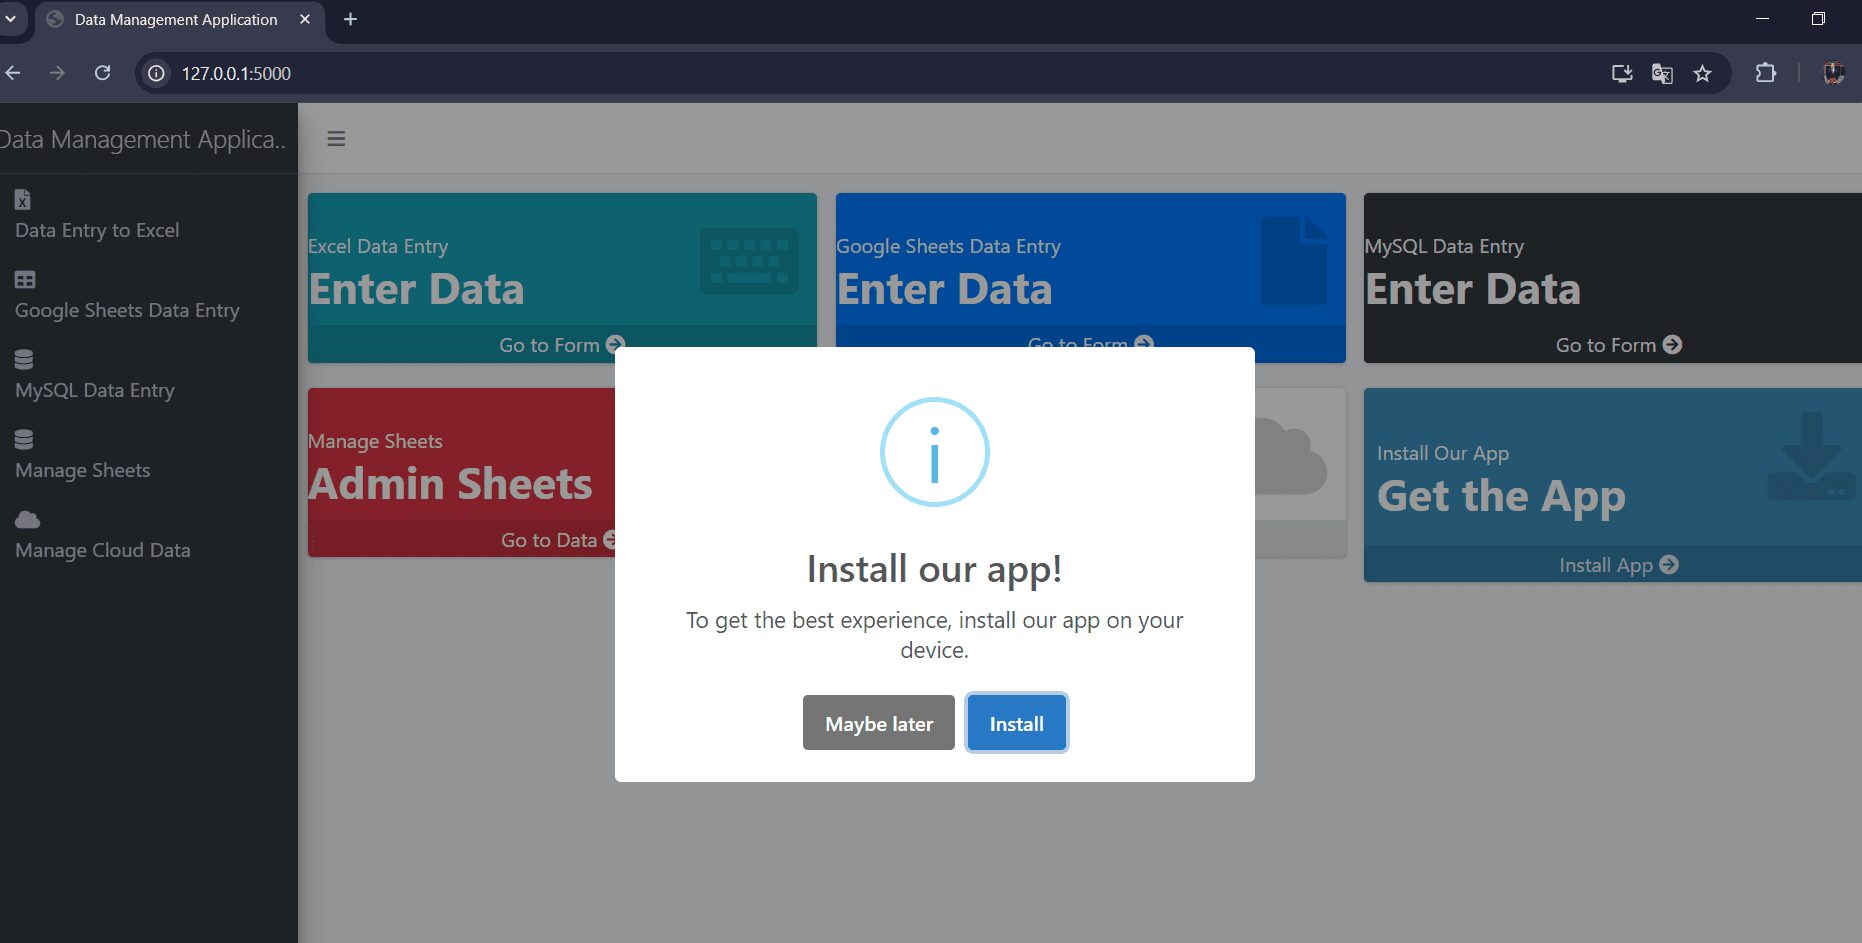The height and width of the screenshot is (943, 1862).
Task: Click the install app icon in the address bar
Action: click(x=1622, y=73)
